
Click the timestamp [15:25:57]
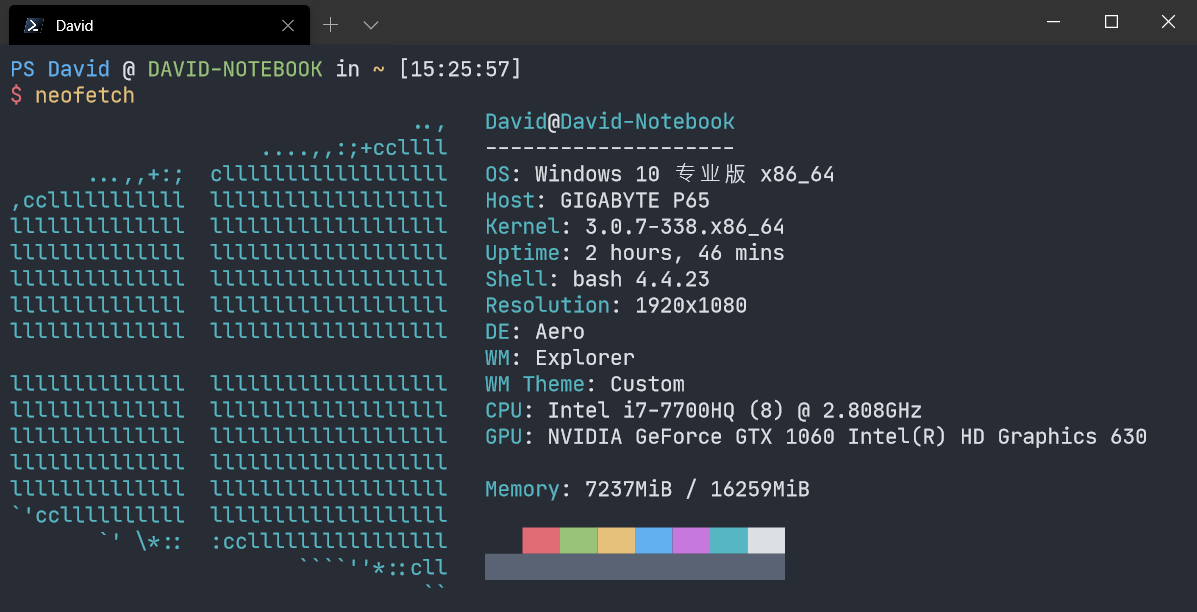[x=460, y=69]
